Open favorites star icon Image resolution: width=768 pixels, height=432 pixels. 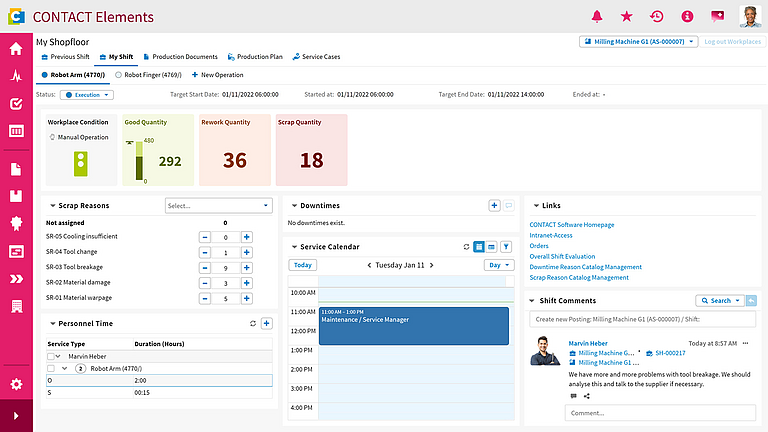point(626,17)
